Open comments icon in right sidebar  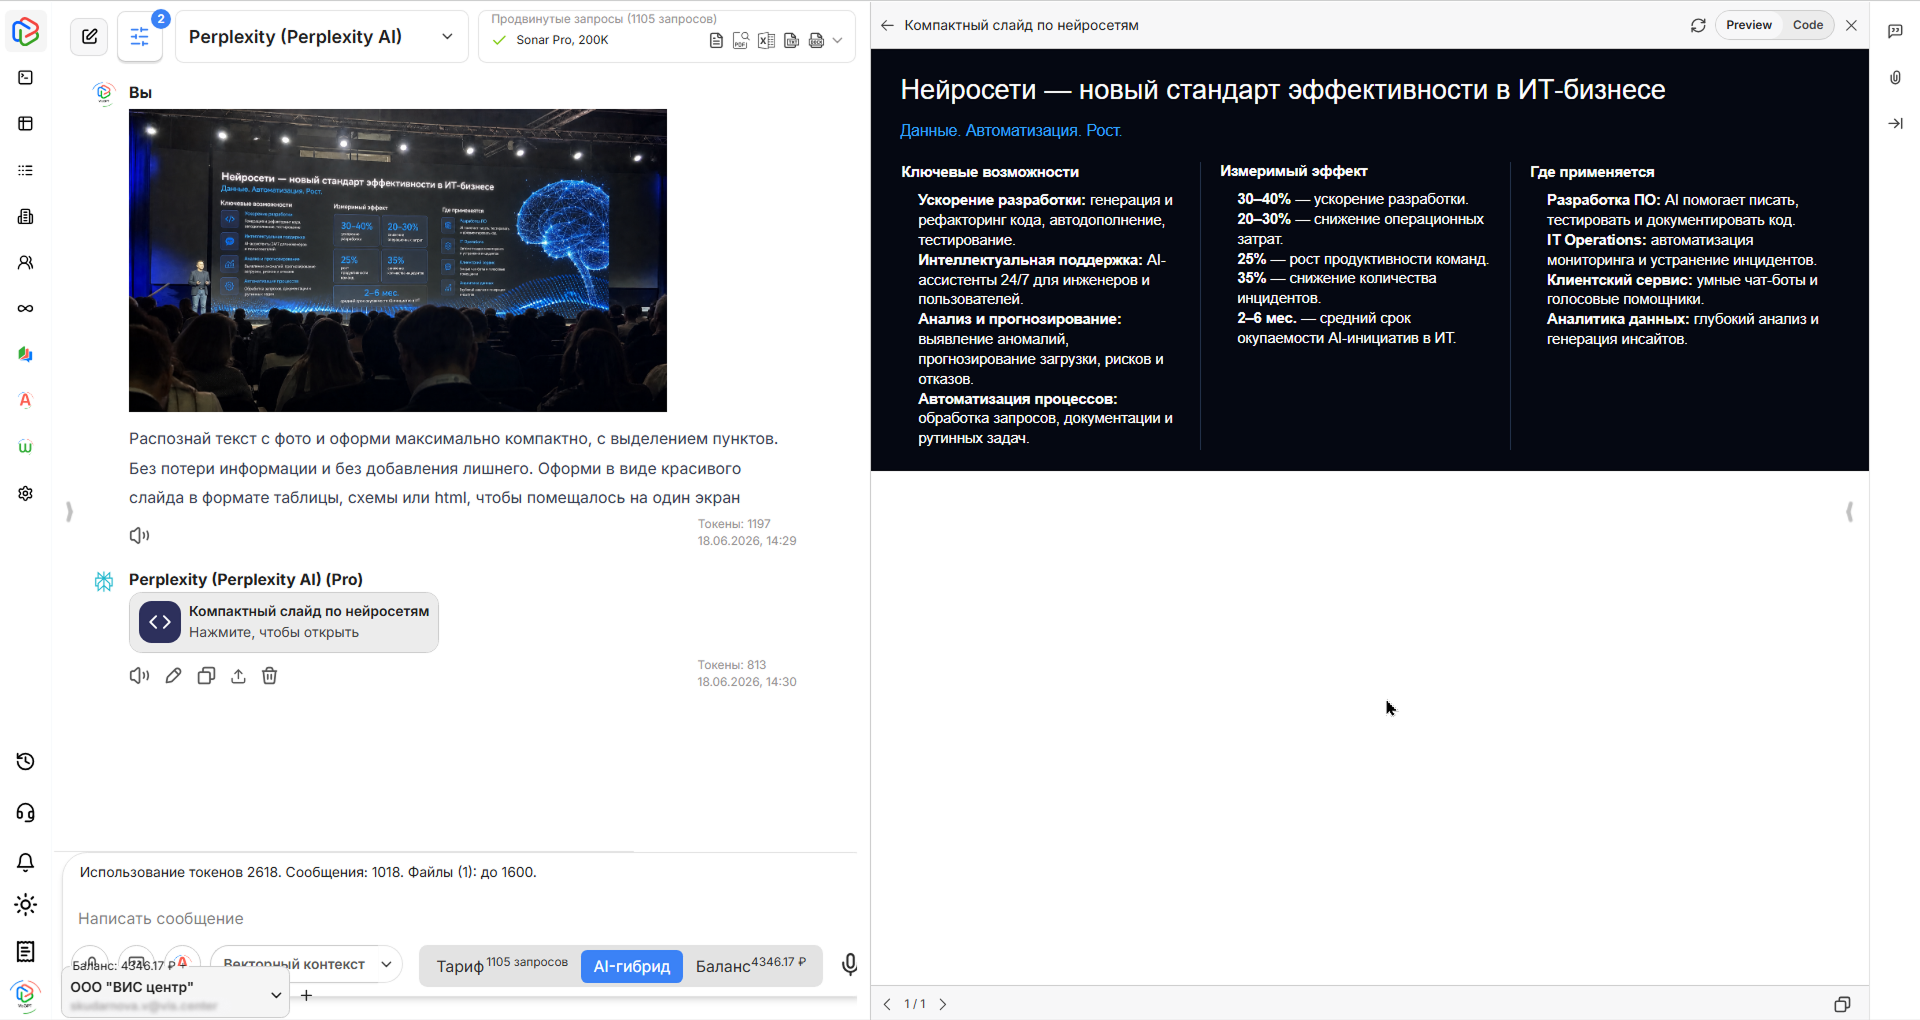tap(1895, 32)
